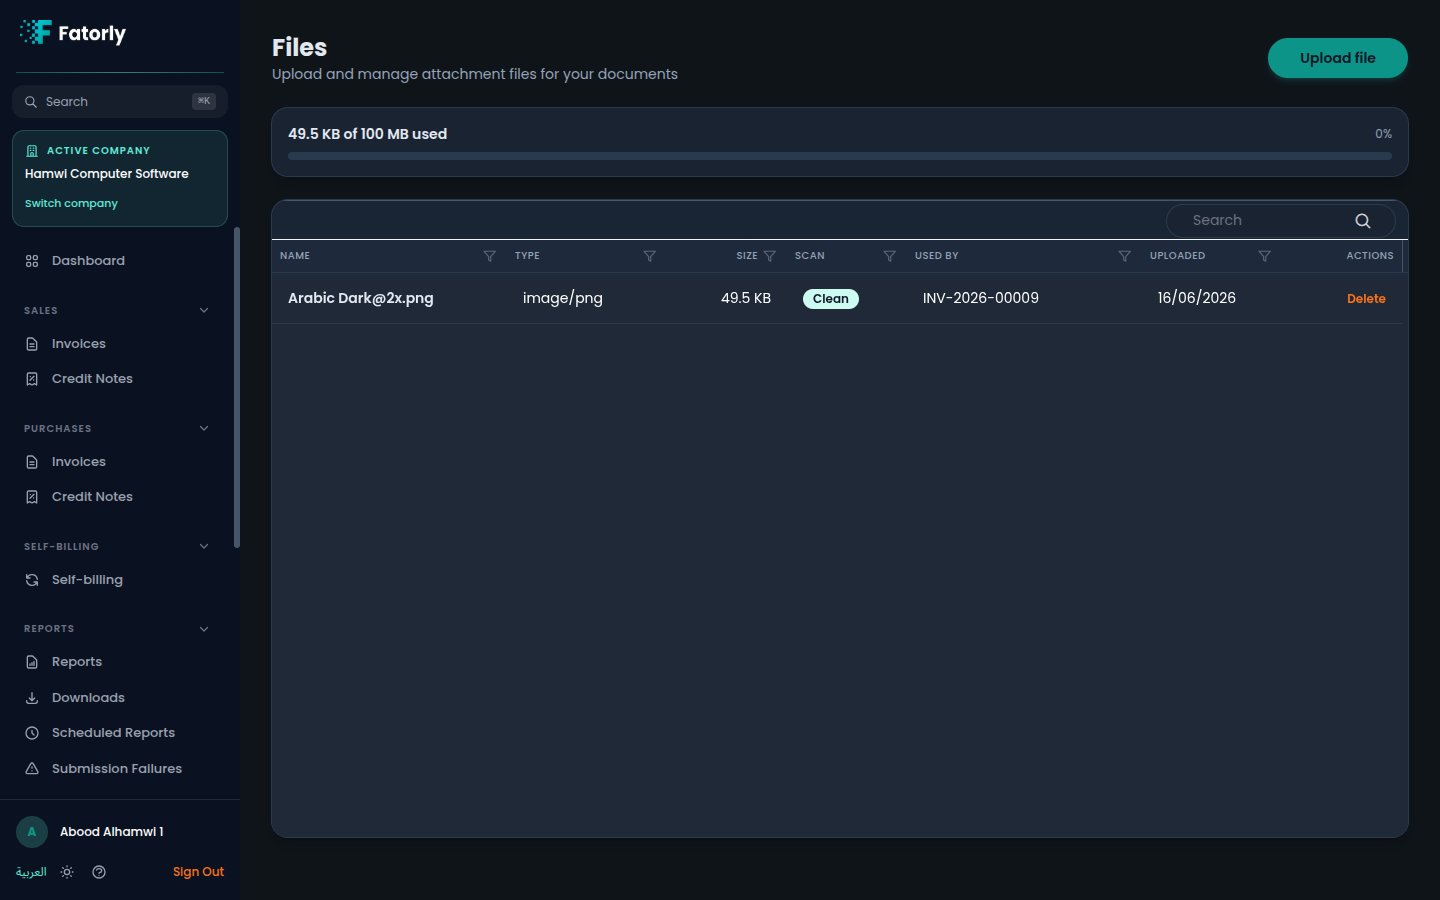Toggle light theme with sun icon
This screenshot has width=1440, height=900.
67,872
